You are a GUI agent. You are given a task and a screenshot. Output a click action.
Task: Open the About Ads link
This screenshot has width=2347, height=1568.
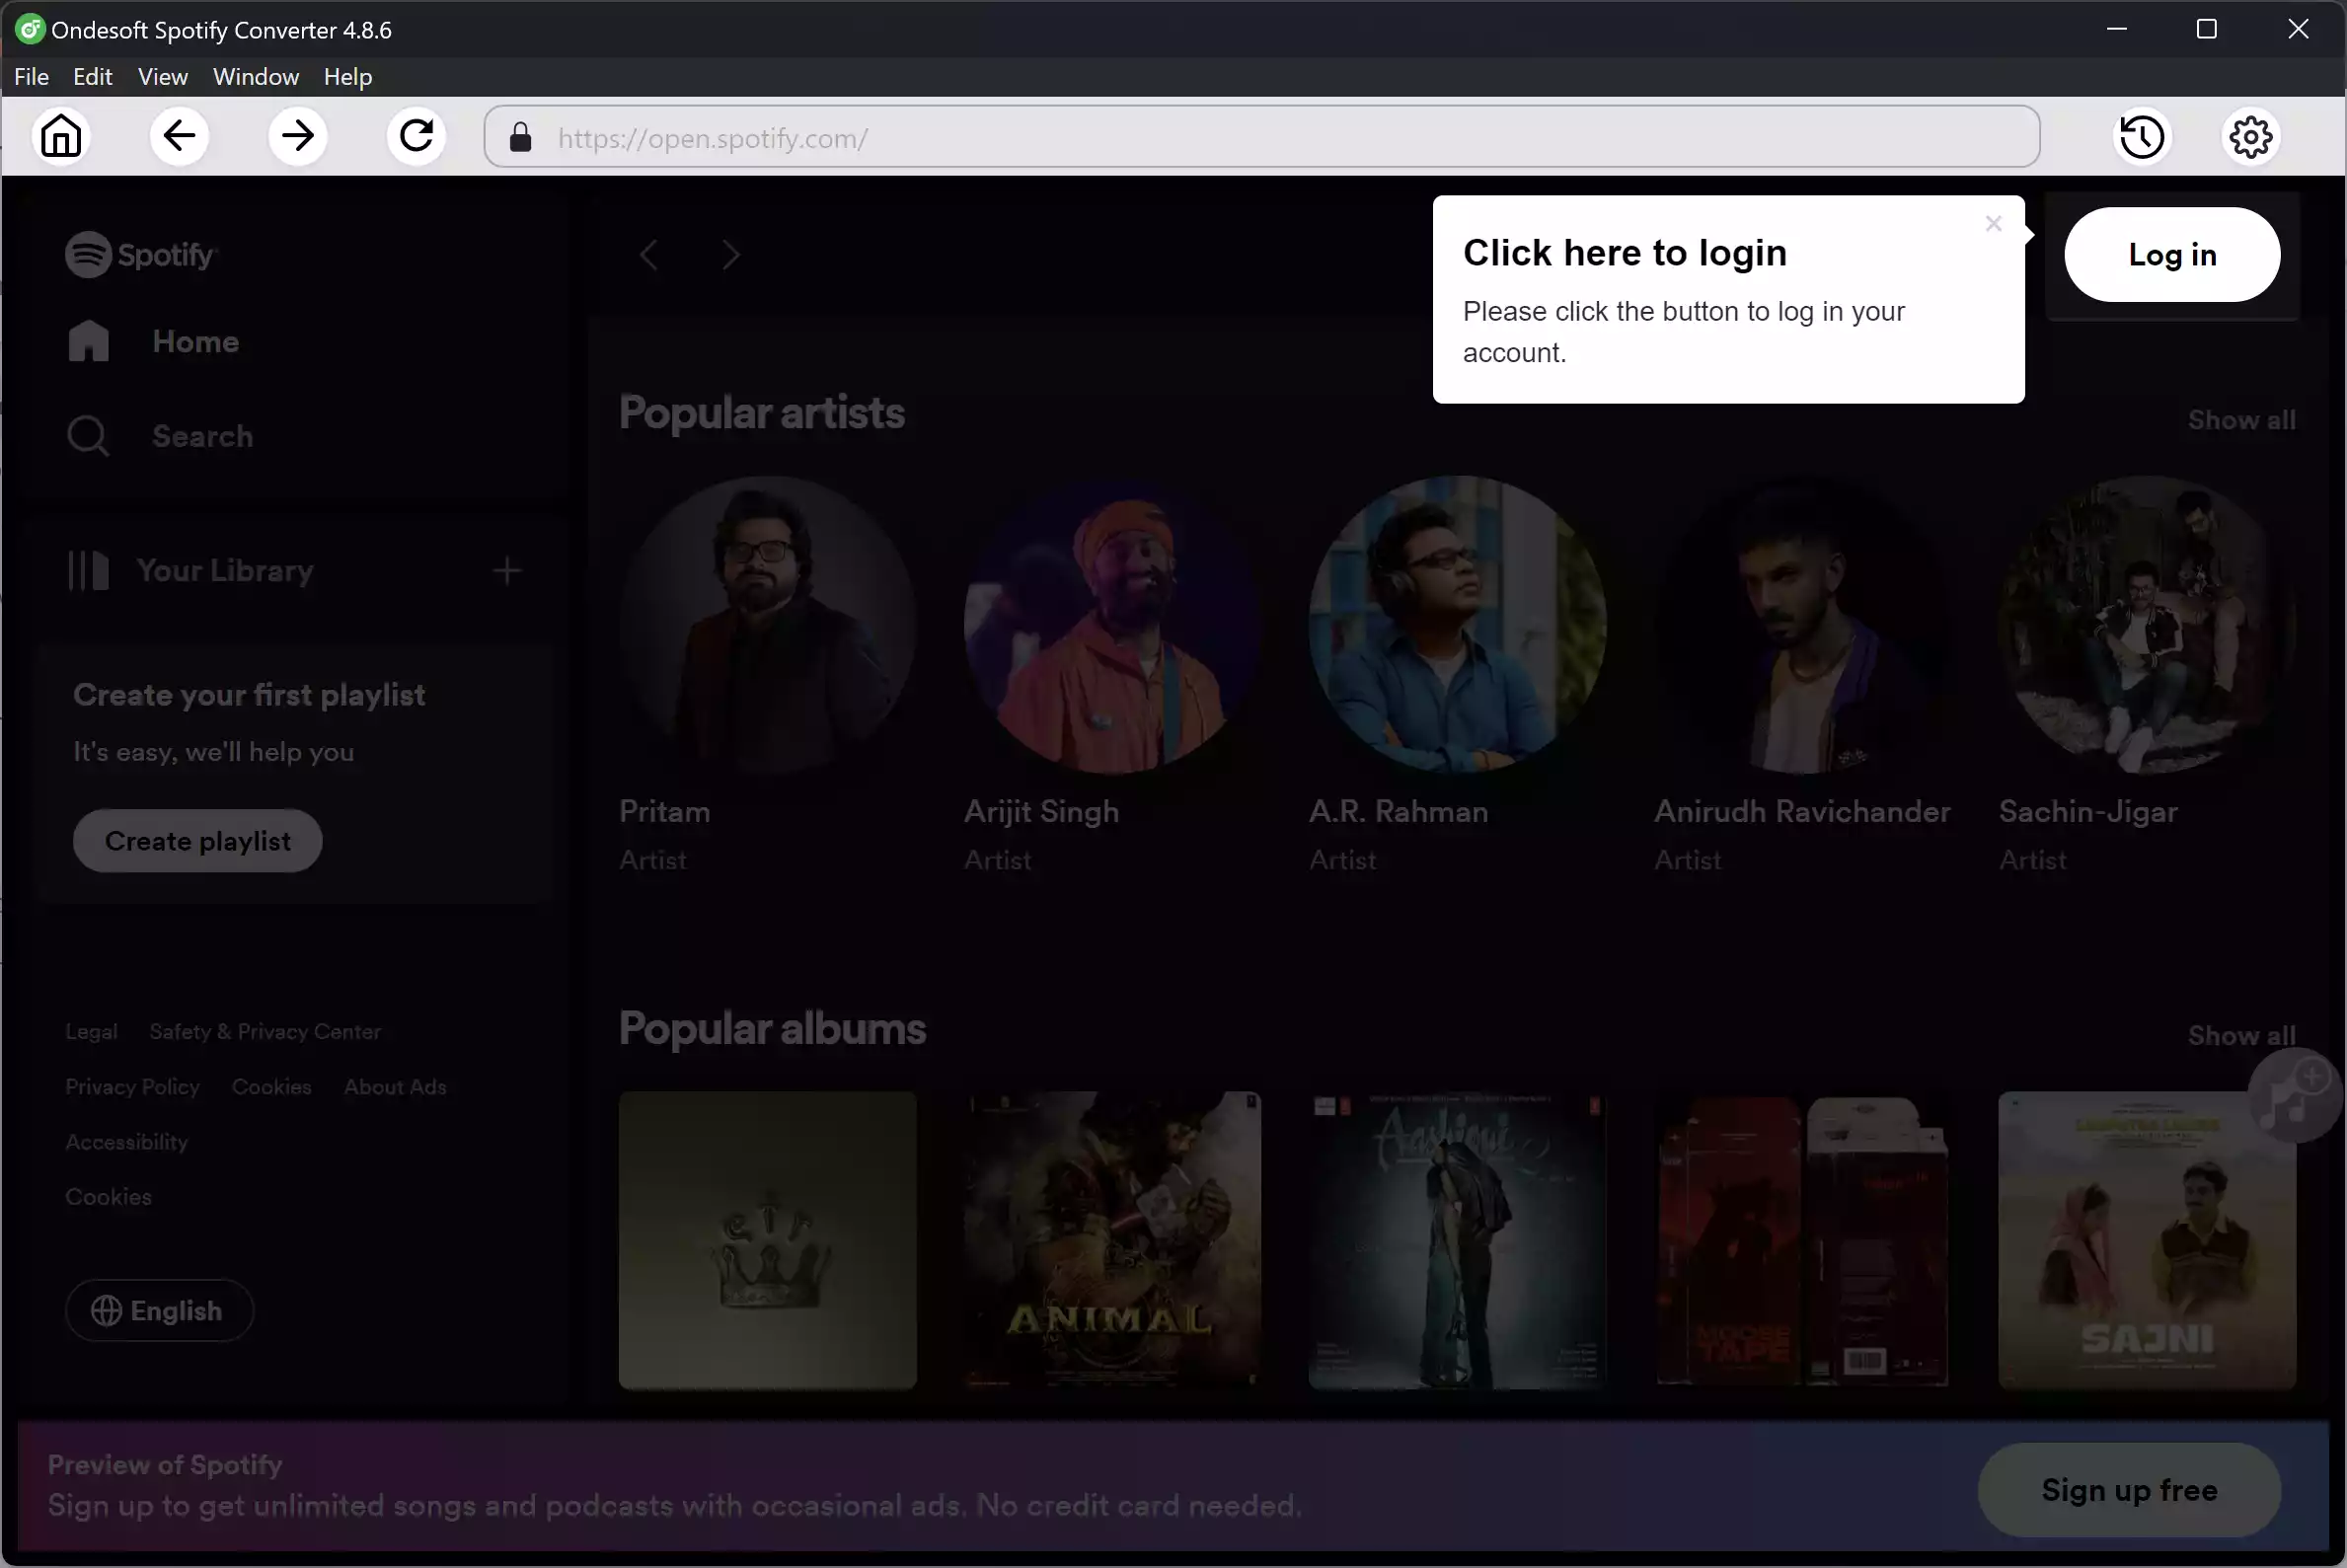pyautogui.click(x=395, y=1087)
